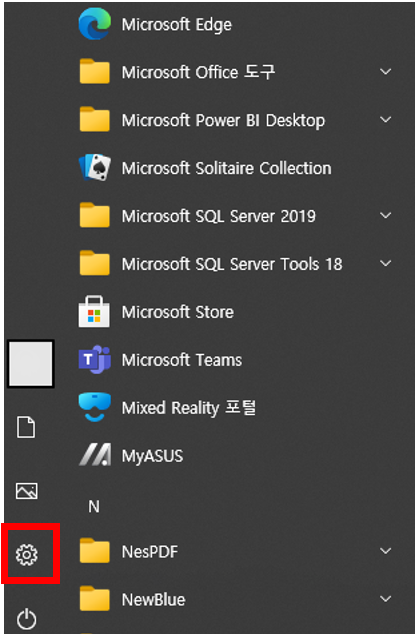
Task: Select the NesPDF label
Action: [150, 551]
